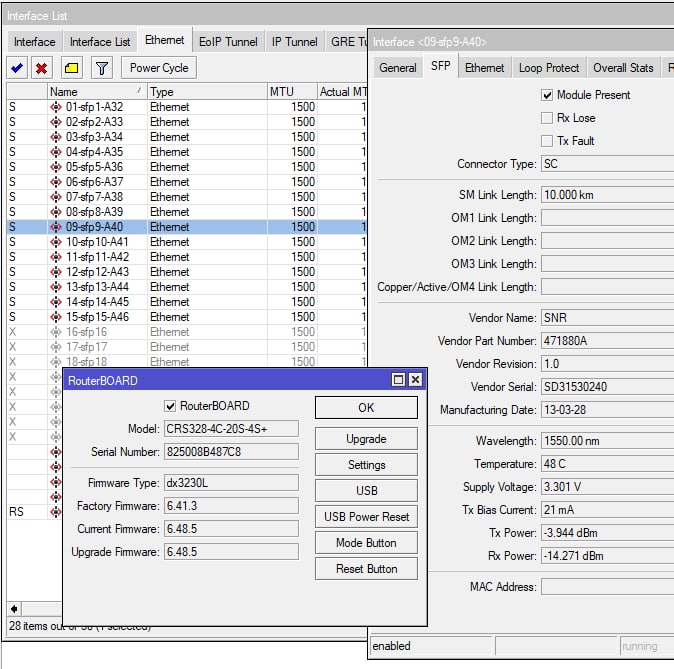Click the left scroll arrow of interface list
The height and width of the screenshot is (669, 674).
[x=14, y=609]
